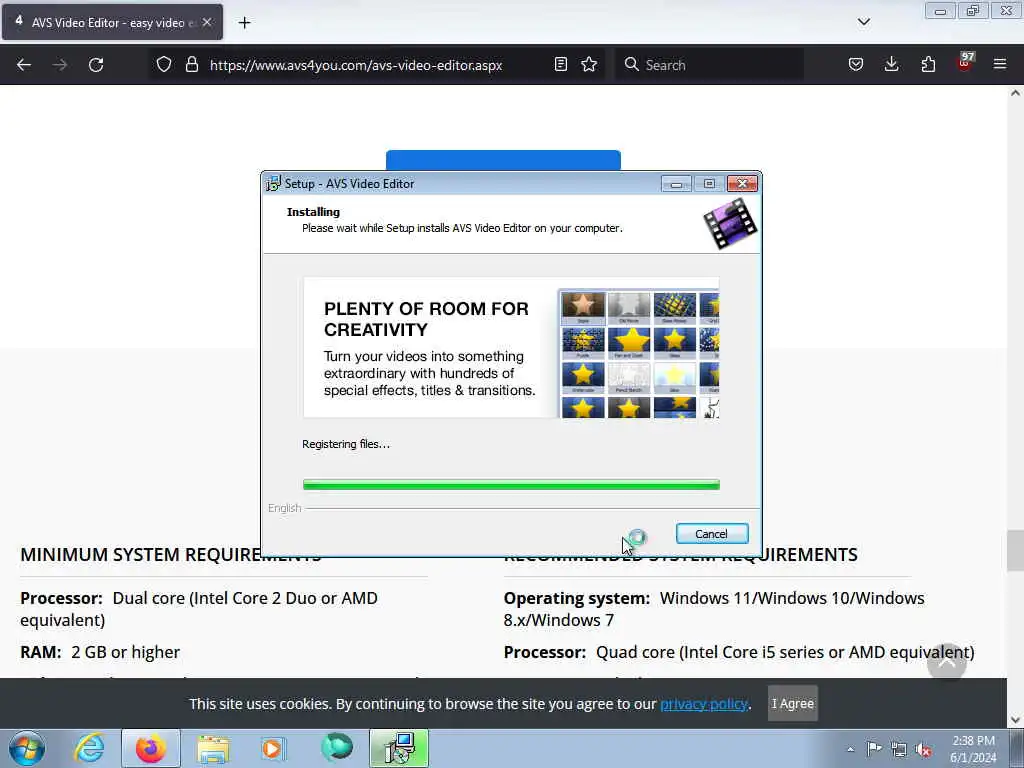The width and height of the screenshot is (1024, 768).
Task: Open the Firefox hamburger menu
Action: pyautogui.click(x=1000, y=65)
